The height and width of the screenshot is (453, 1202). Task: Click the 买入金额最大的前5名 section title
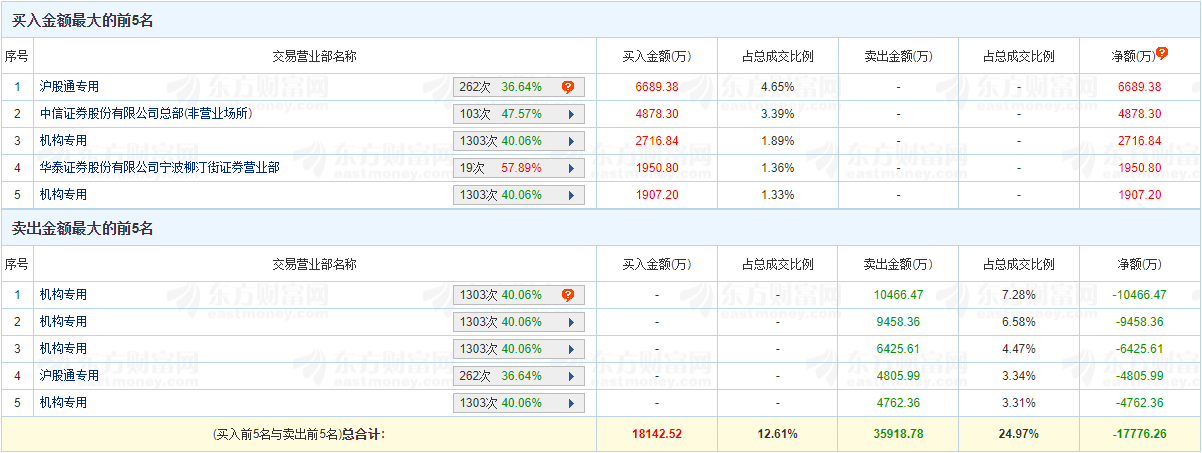point(82,20)
